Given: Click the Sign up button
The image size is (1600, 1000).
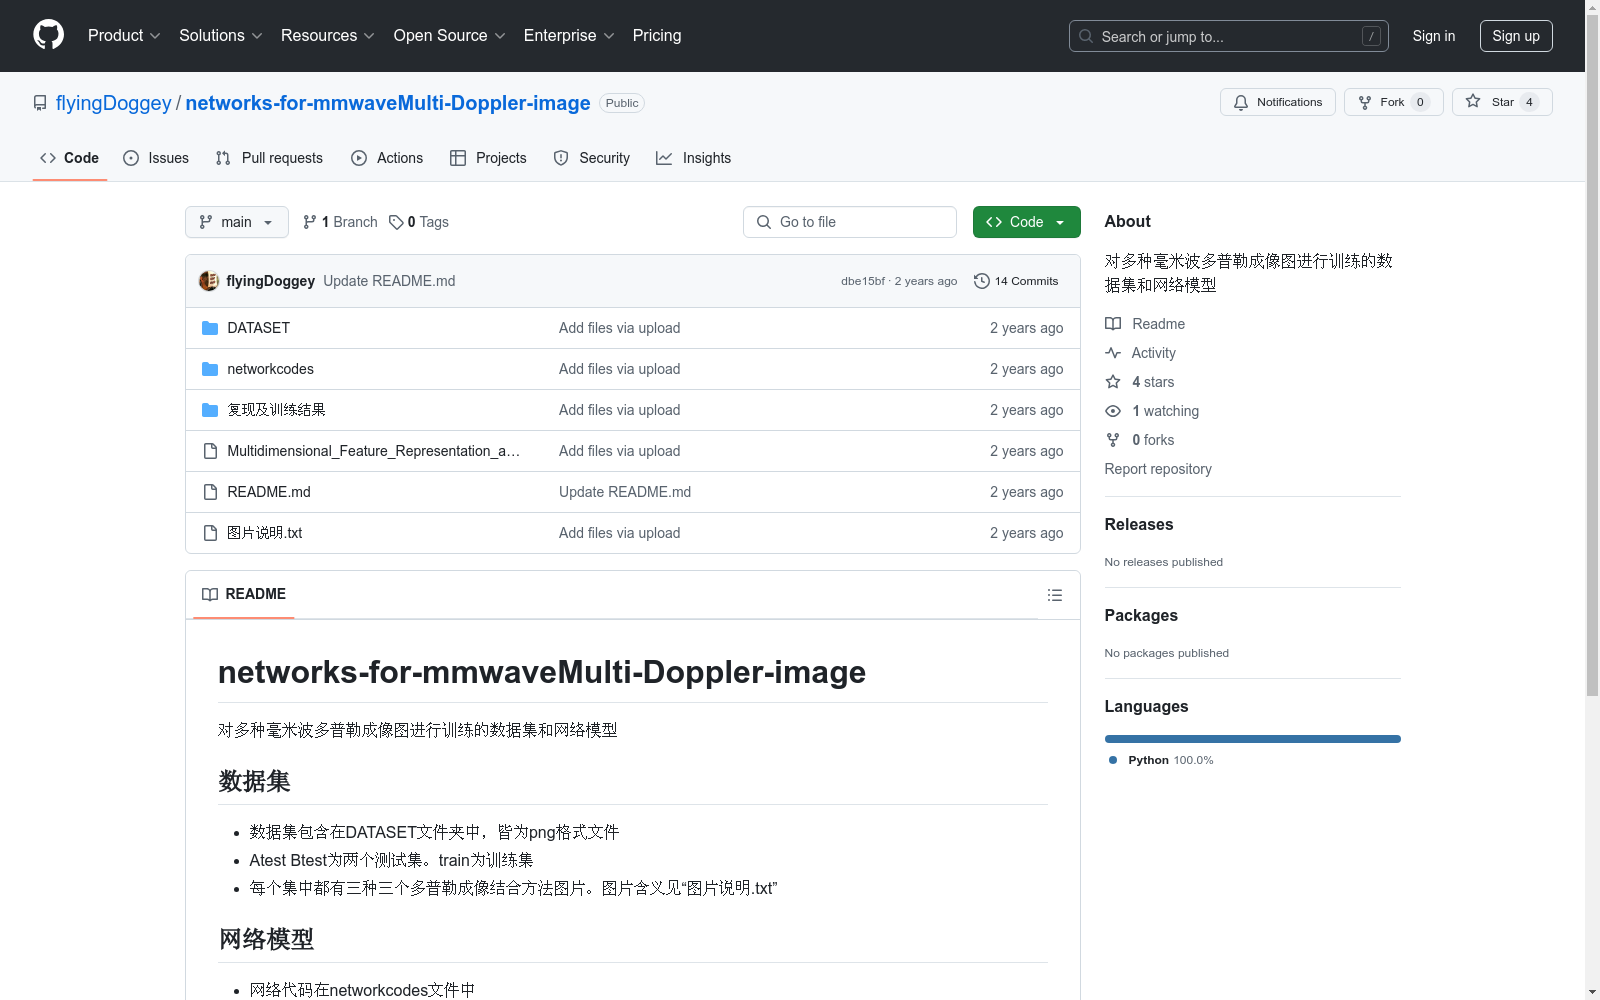Looking at the screenshot, I should coord(1516,36).
